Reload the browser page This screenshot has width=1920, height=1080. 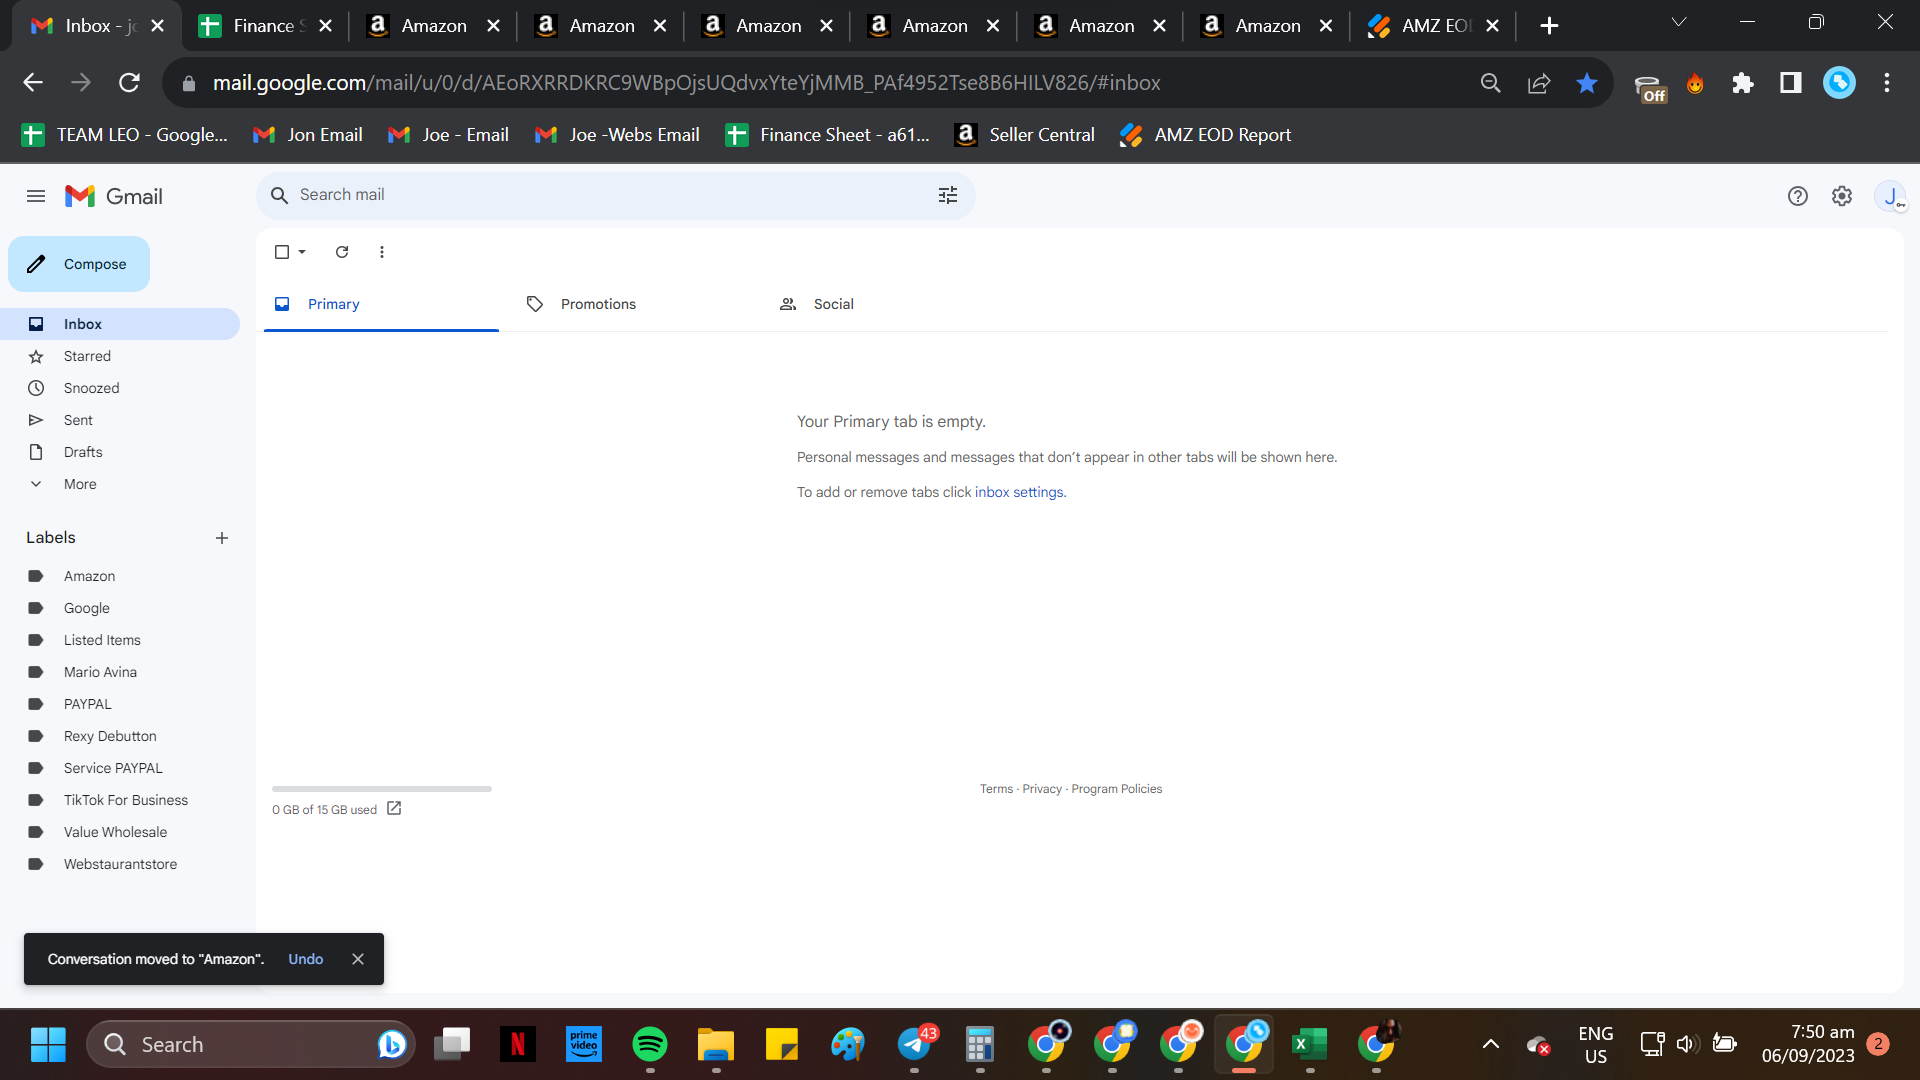(129, 83)
